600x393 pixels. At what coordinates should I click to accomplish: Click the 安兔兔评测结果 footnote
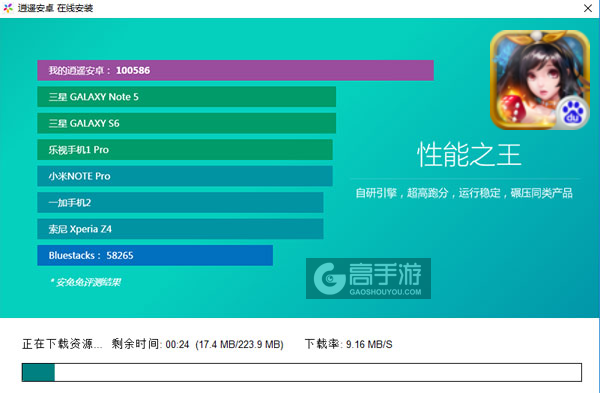coord(85,282)
